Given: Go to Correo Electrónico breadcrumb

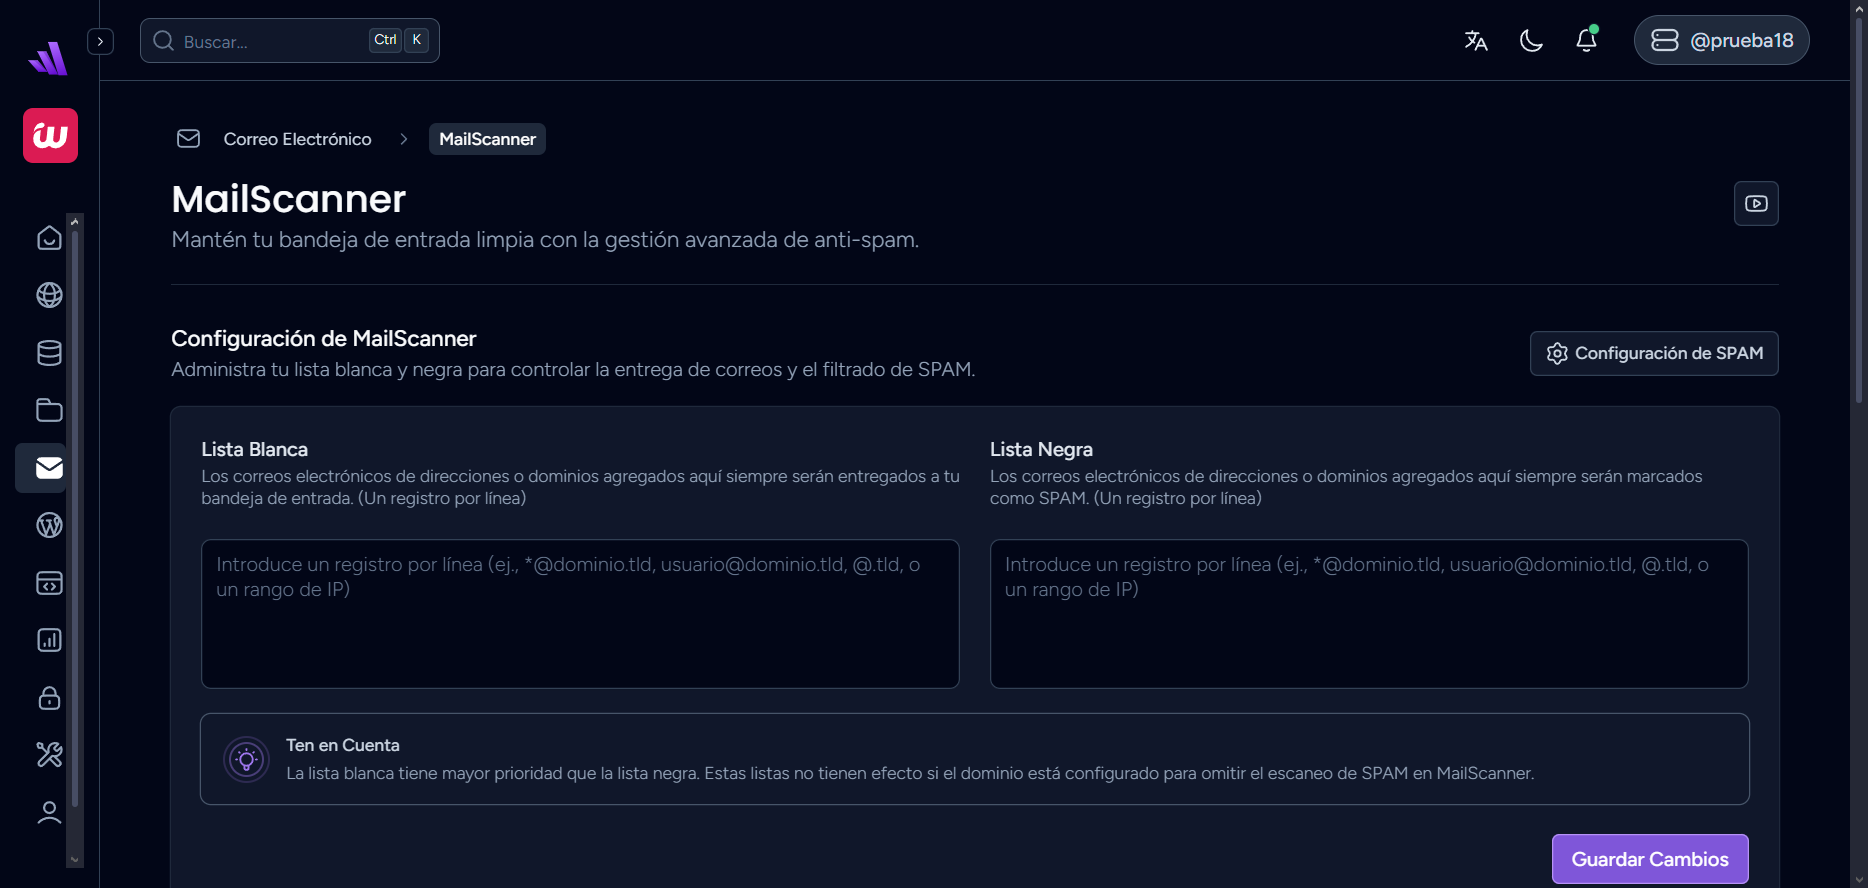Looking at the screenshot, I should click(x=297, y=139).
